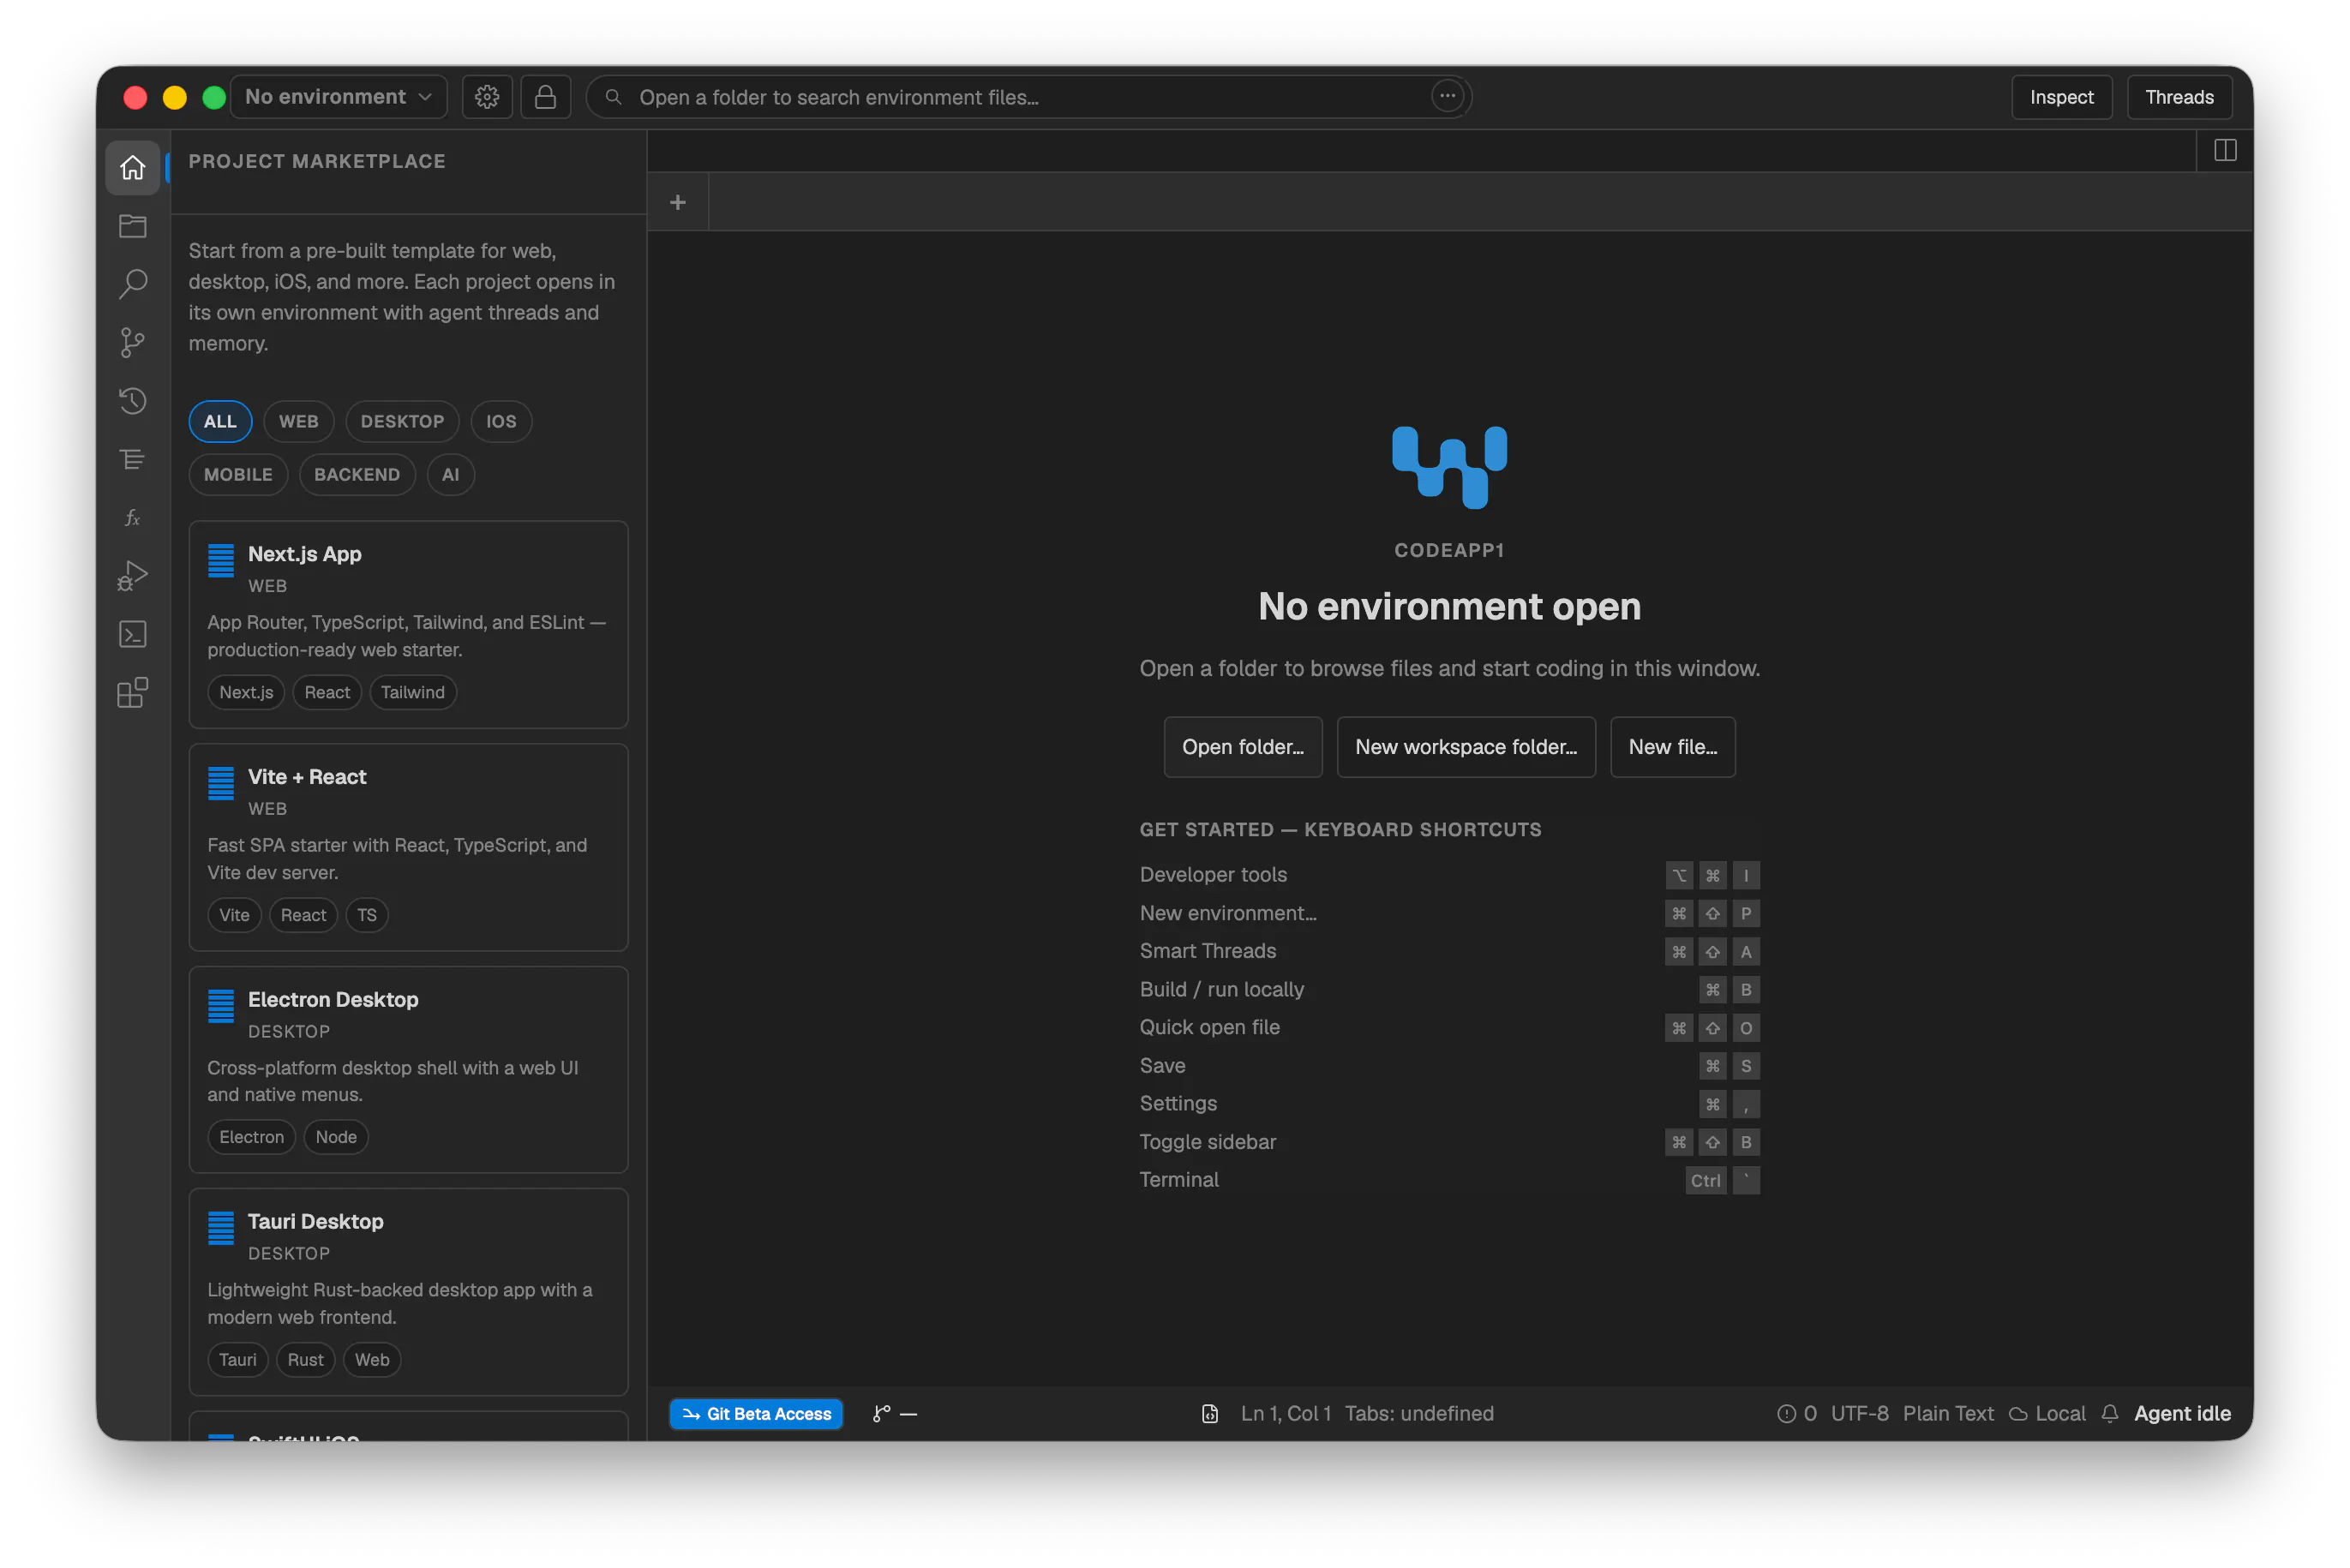Select the ALL filter chip

(220, 421)
